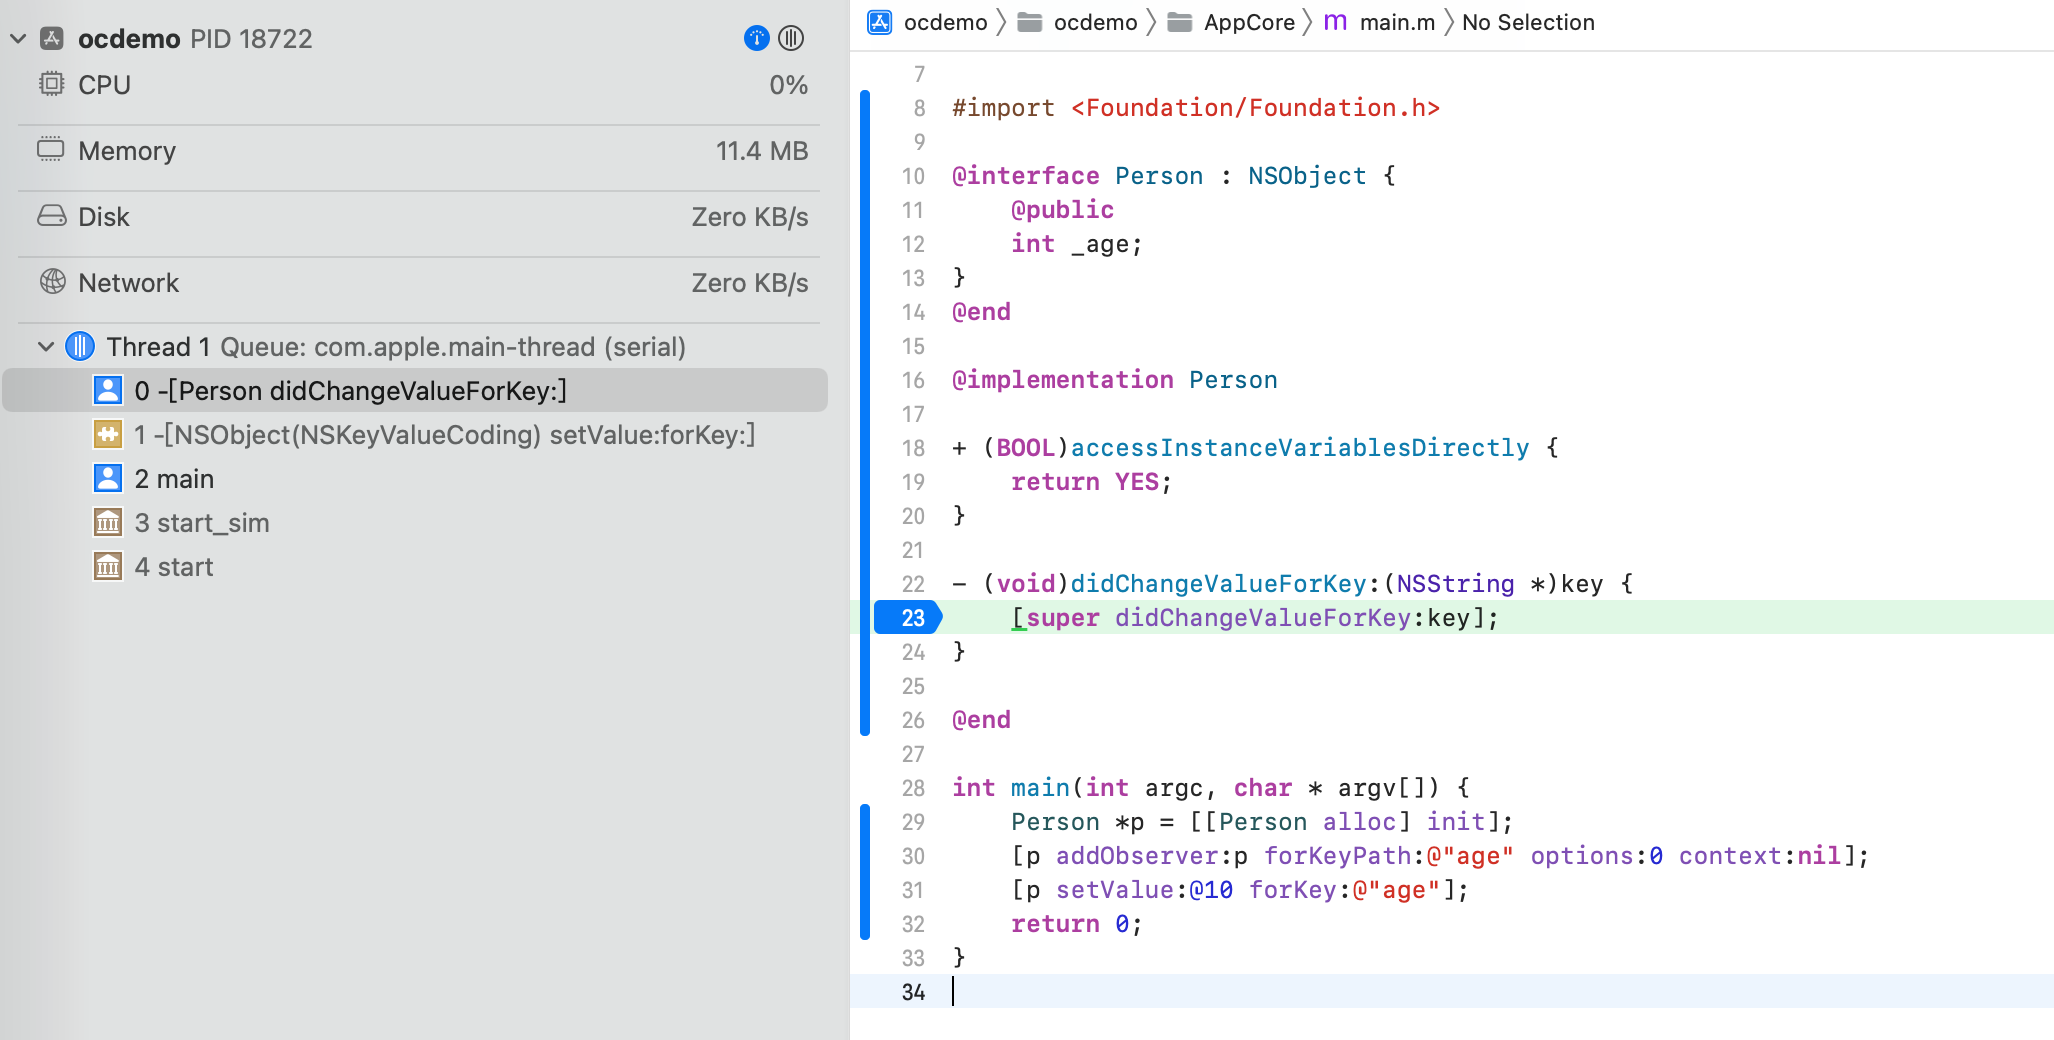The width and height of the screenshot is (2054, 1040).
Task: Click the return YES statement
Action: (x=1091, y=482)
